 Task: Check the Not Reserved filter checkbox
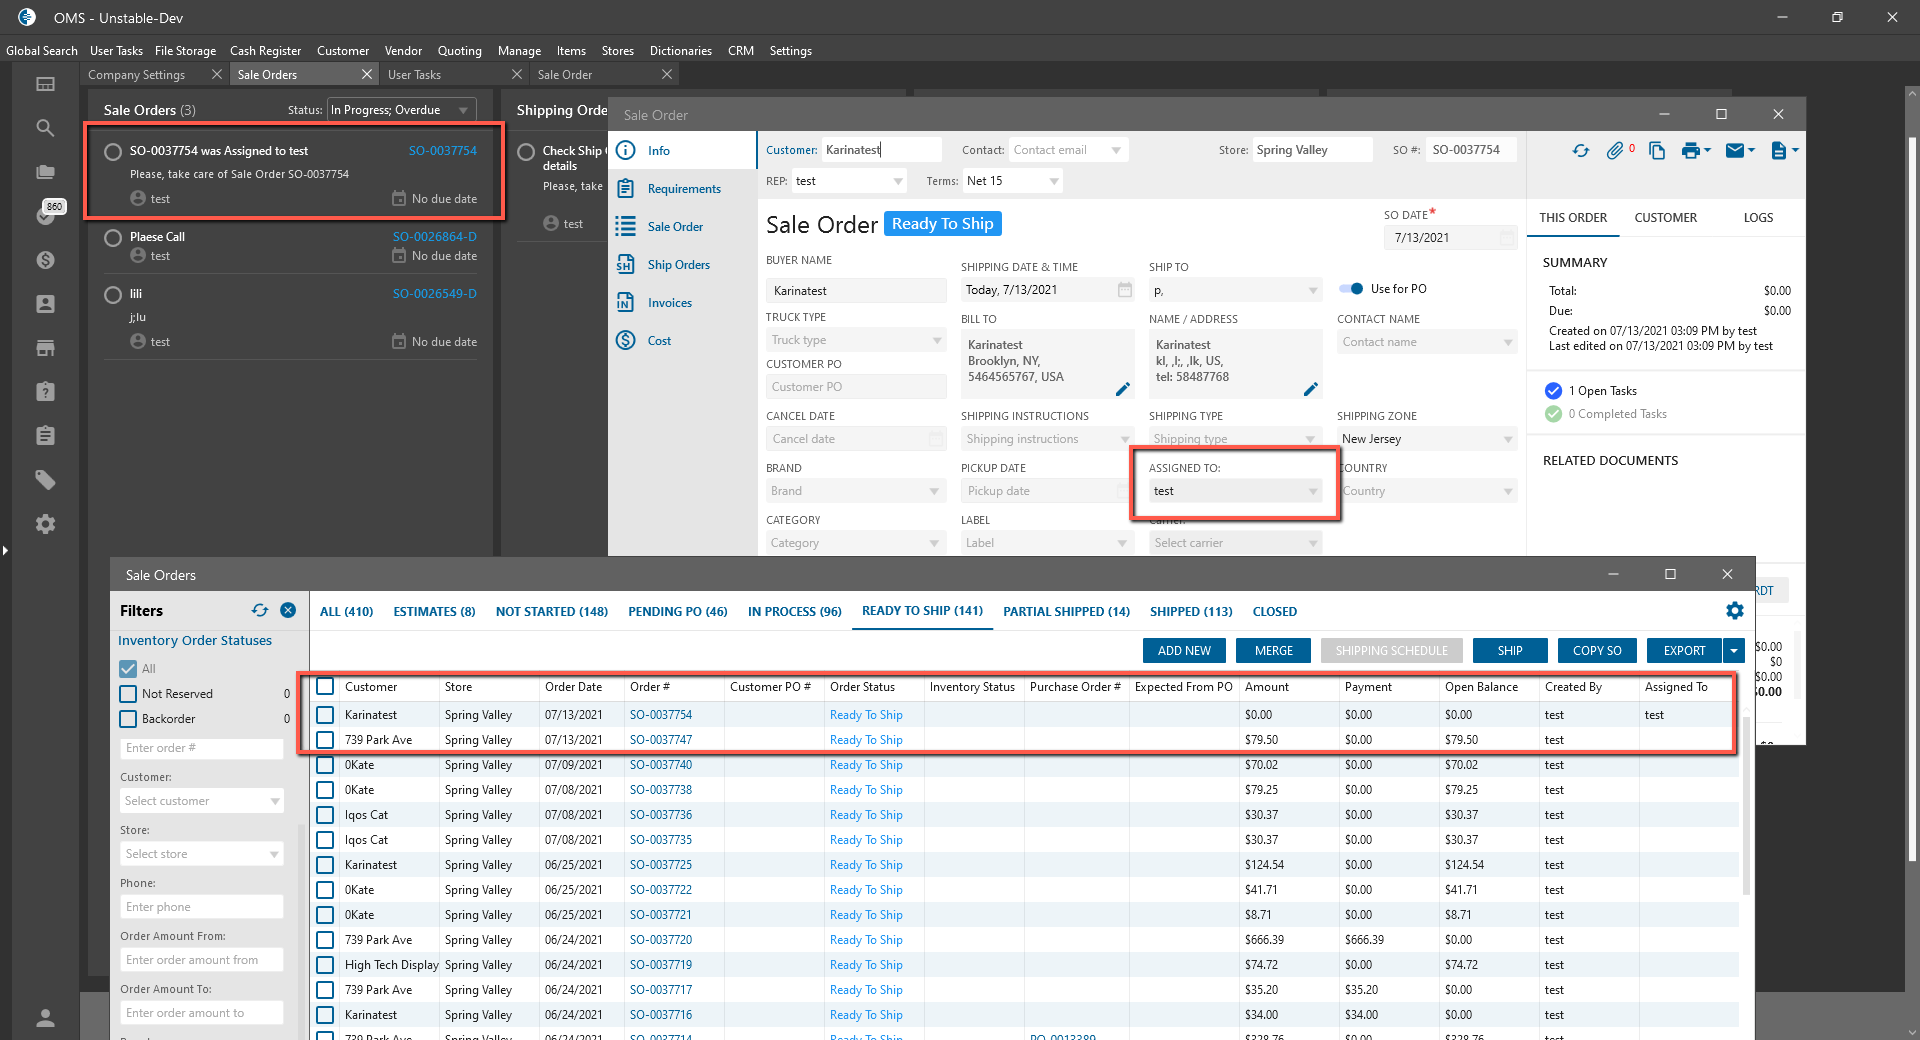click(x=128, y=694)
